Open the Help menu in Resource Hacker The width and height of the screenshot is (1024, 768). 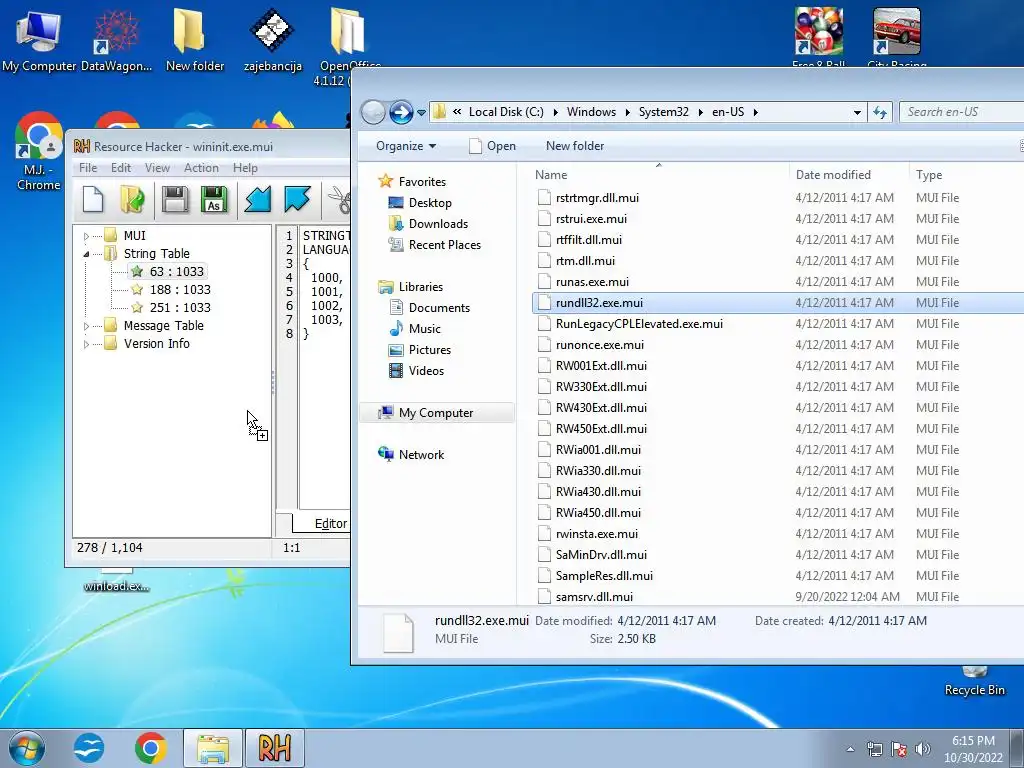246,168
